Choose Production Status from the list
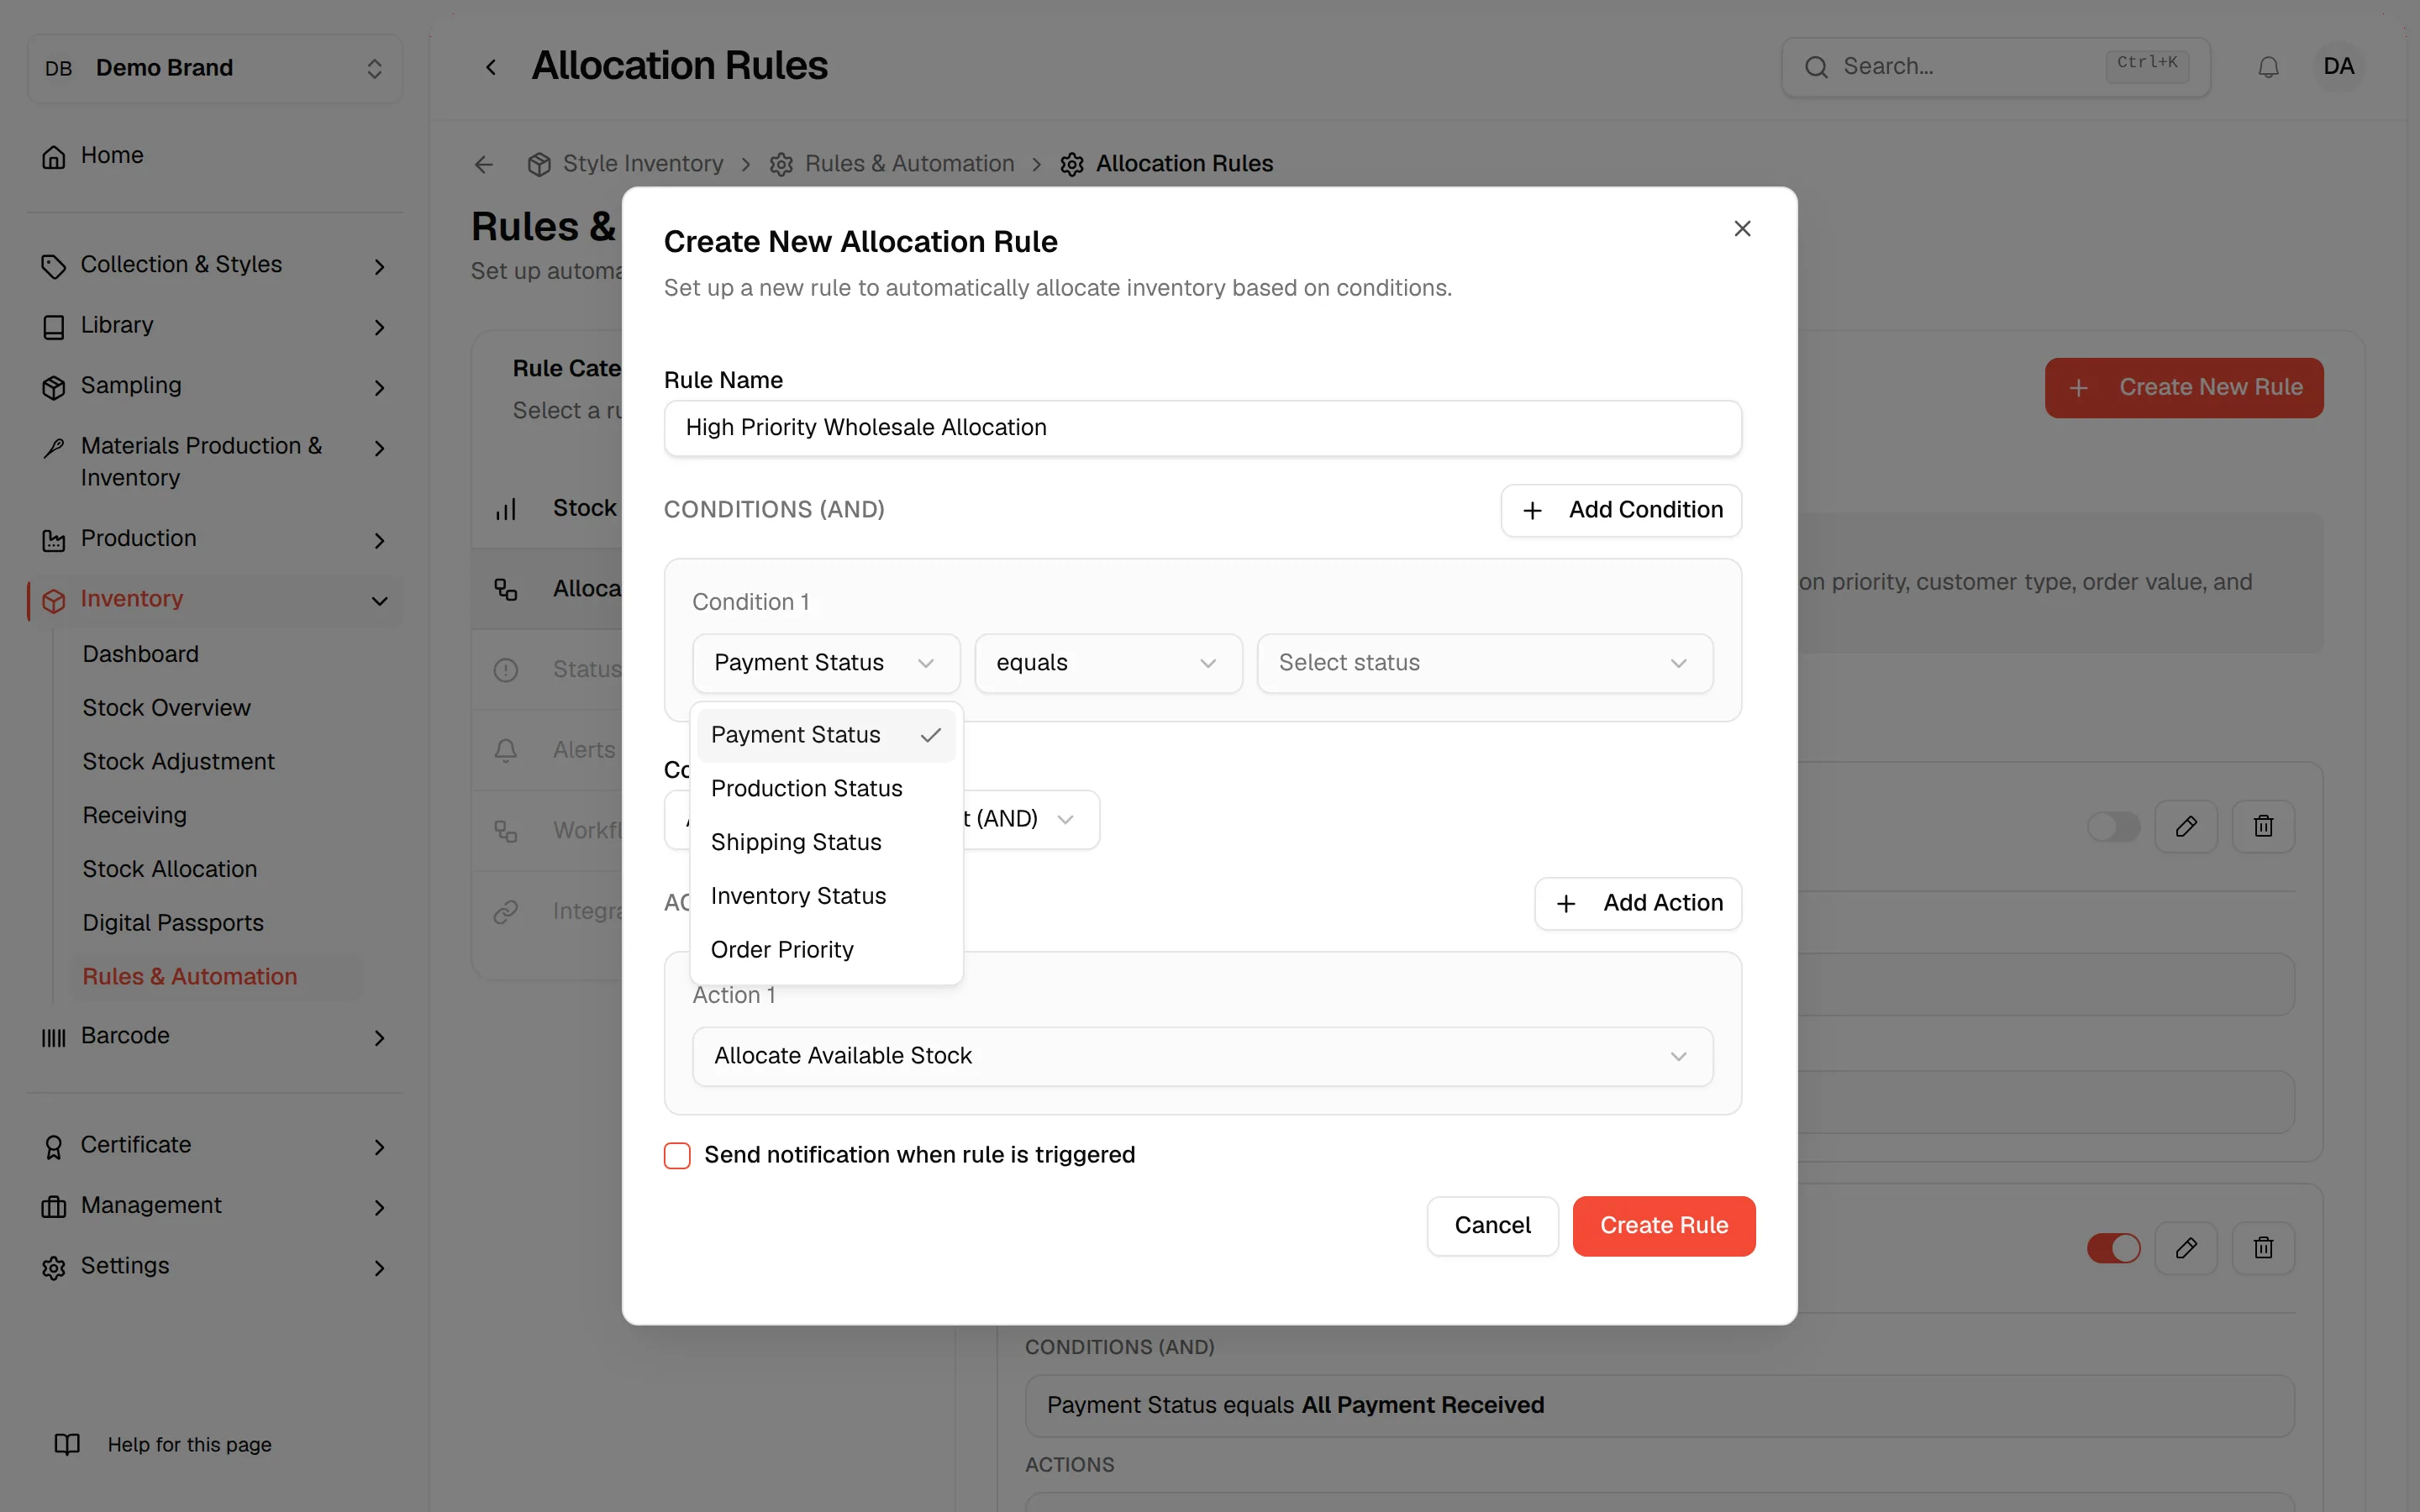 coord(826,789)
